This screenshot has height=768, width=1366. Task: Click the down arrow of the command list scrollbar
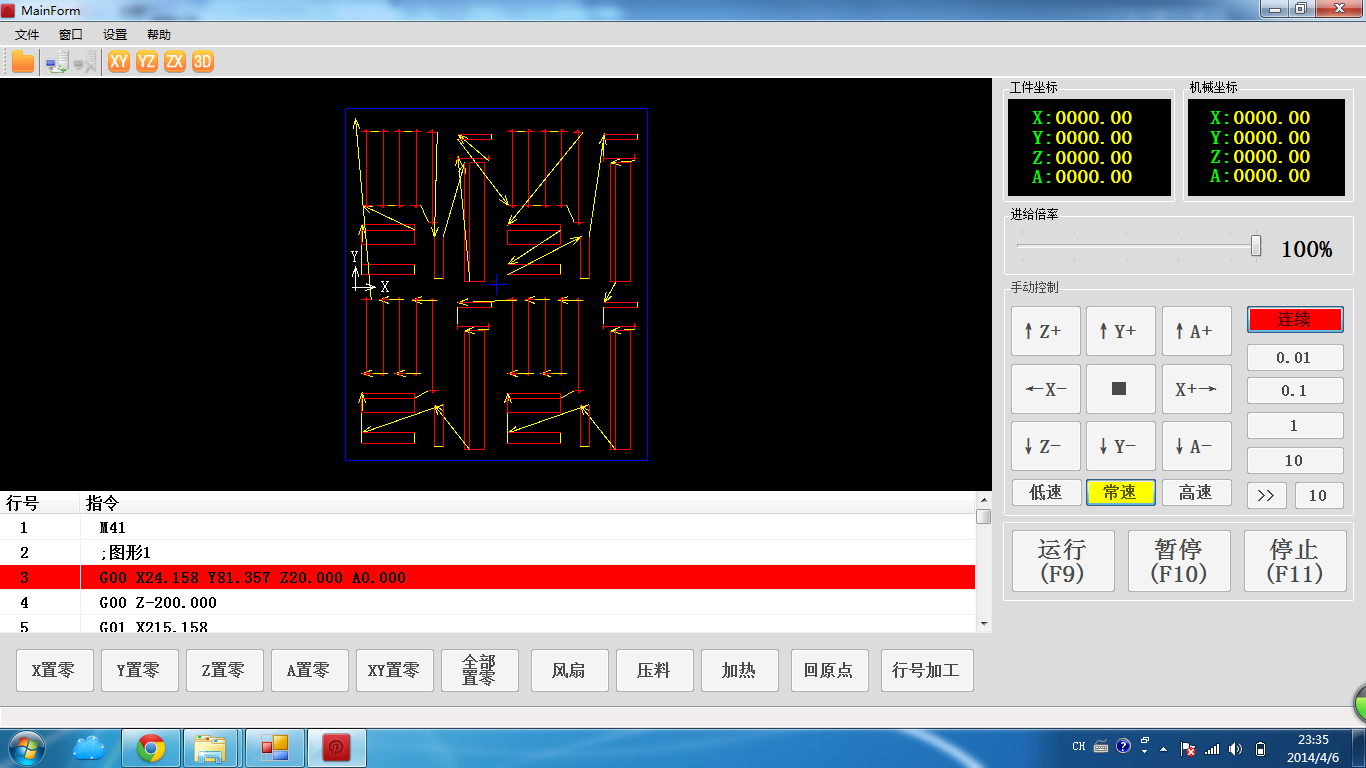tap(984, 624)
